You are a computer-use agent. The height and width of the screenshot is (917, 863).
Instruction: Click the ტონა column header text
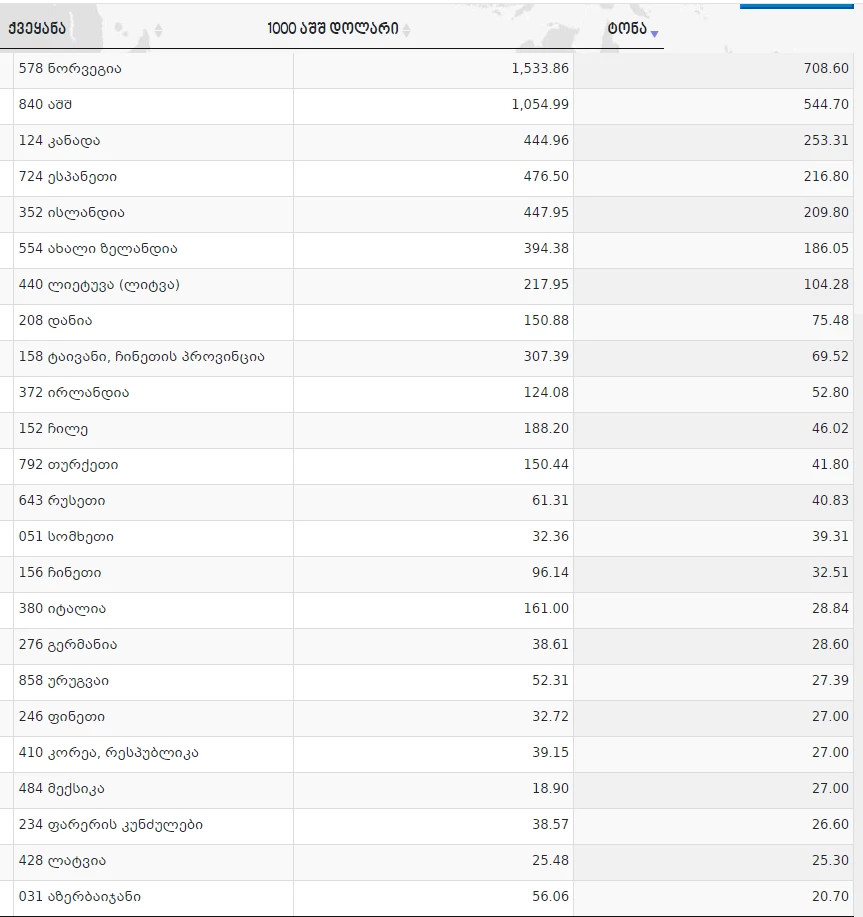pos(626,29)
